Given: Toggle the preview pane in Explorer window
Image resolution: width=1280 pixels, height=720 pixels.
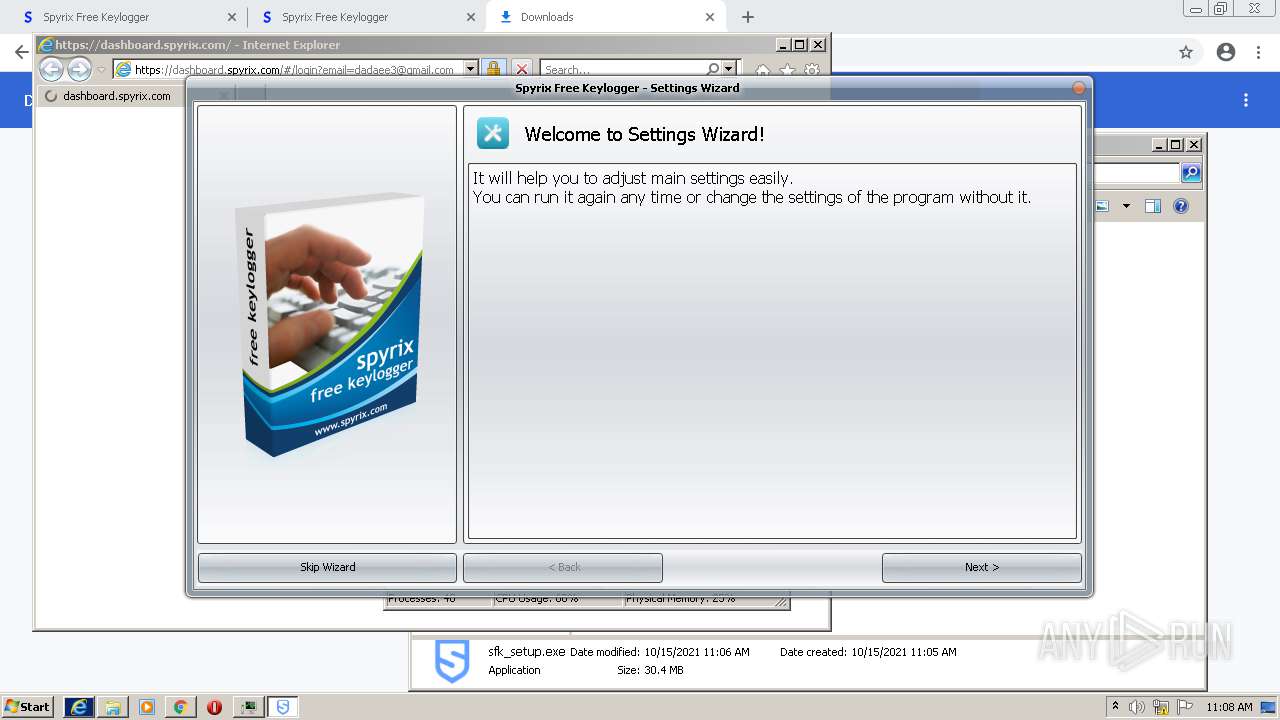Looking at the screenshot, I should click(1153, 206).
